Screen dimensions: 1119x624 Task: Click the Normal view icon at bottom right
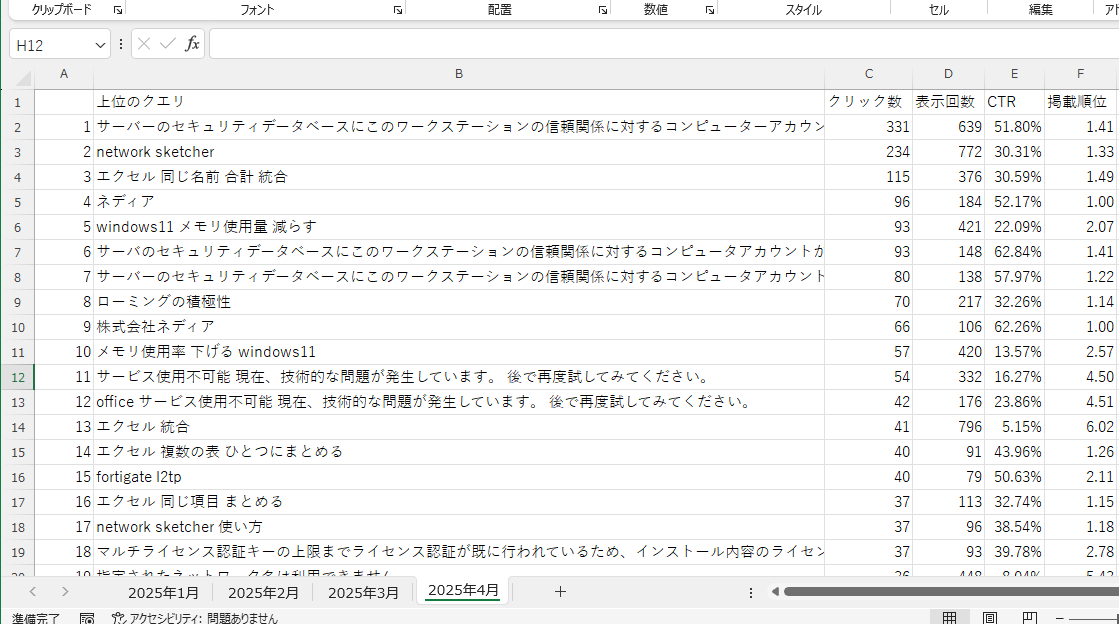(950, 616)
